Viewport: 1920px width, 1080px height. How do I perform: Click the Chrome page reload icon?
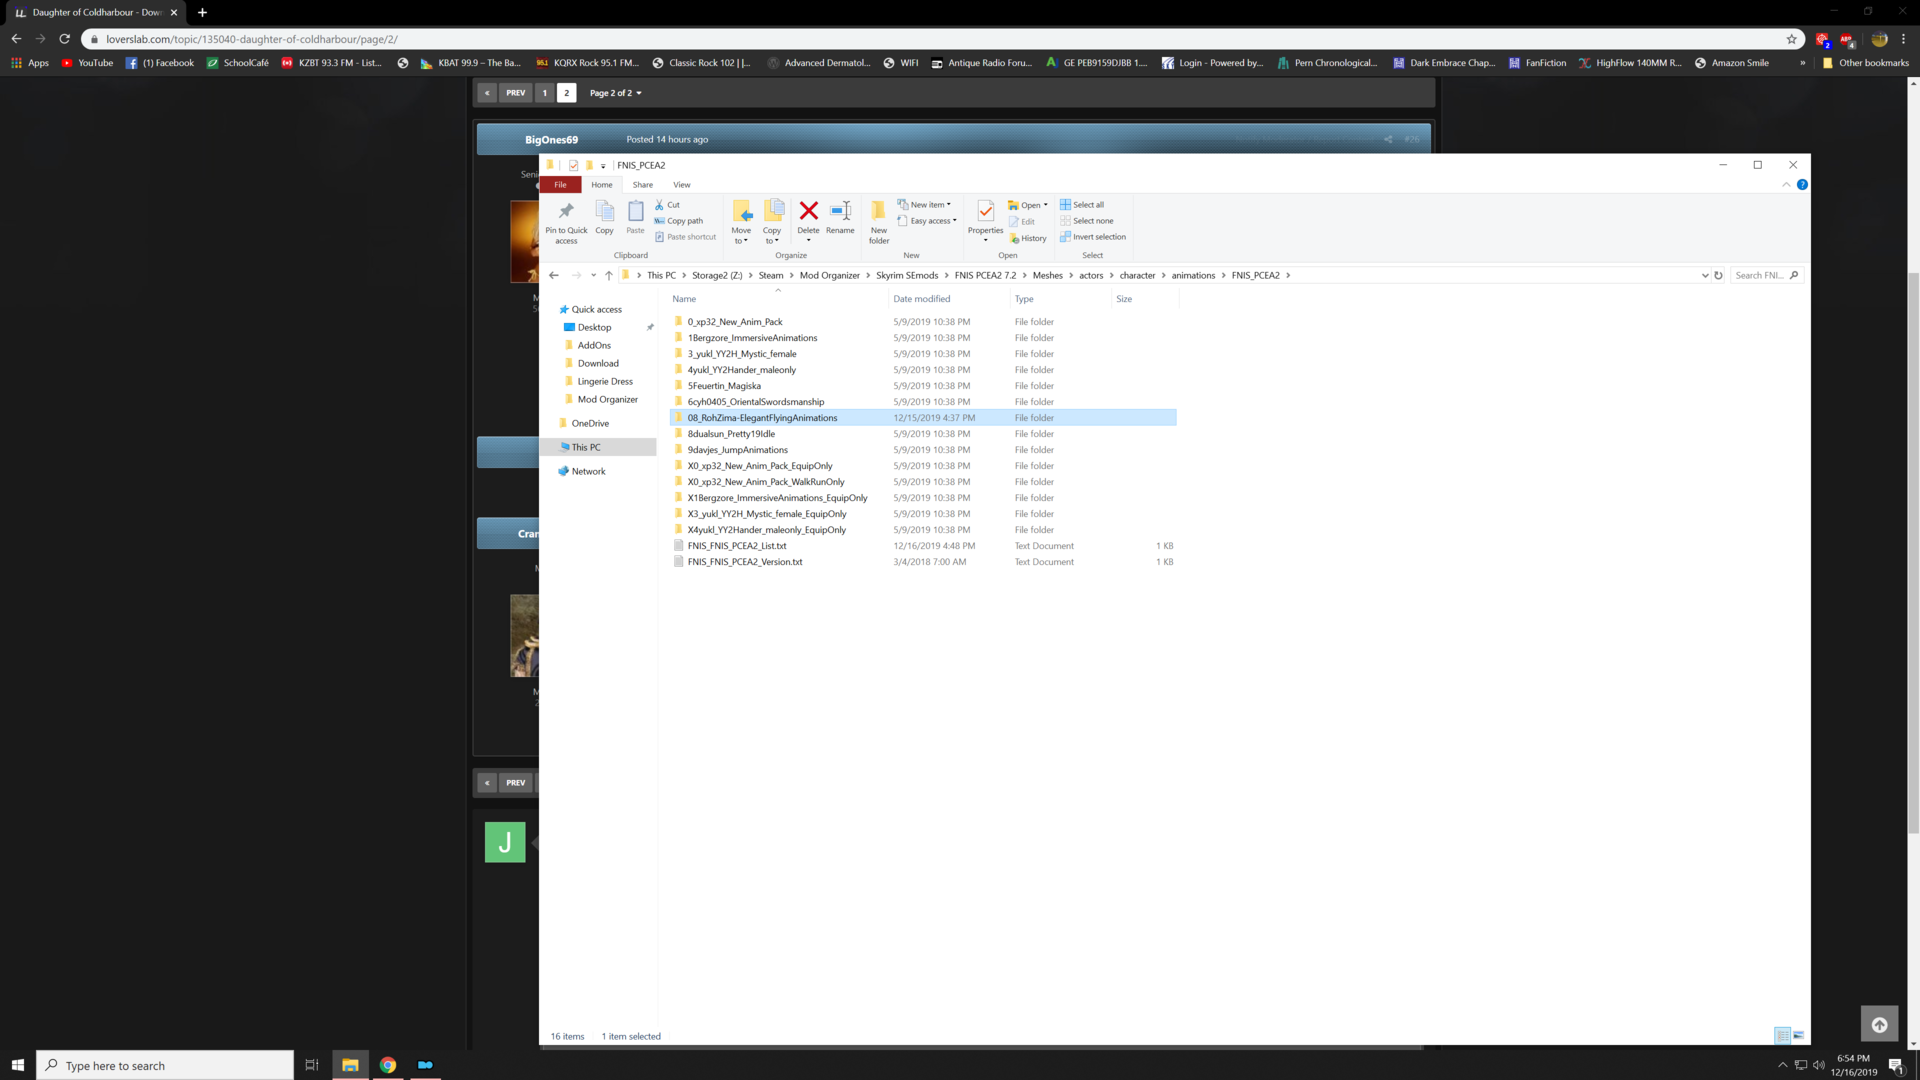65,39
